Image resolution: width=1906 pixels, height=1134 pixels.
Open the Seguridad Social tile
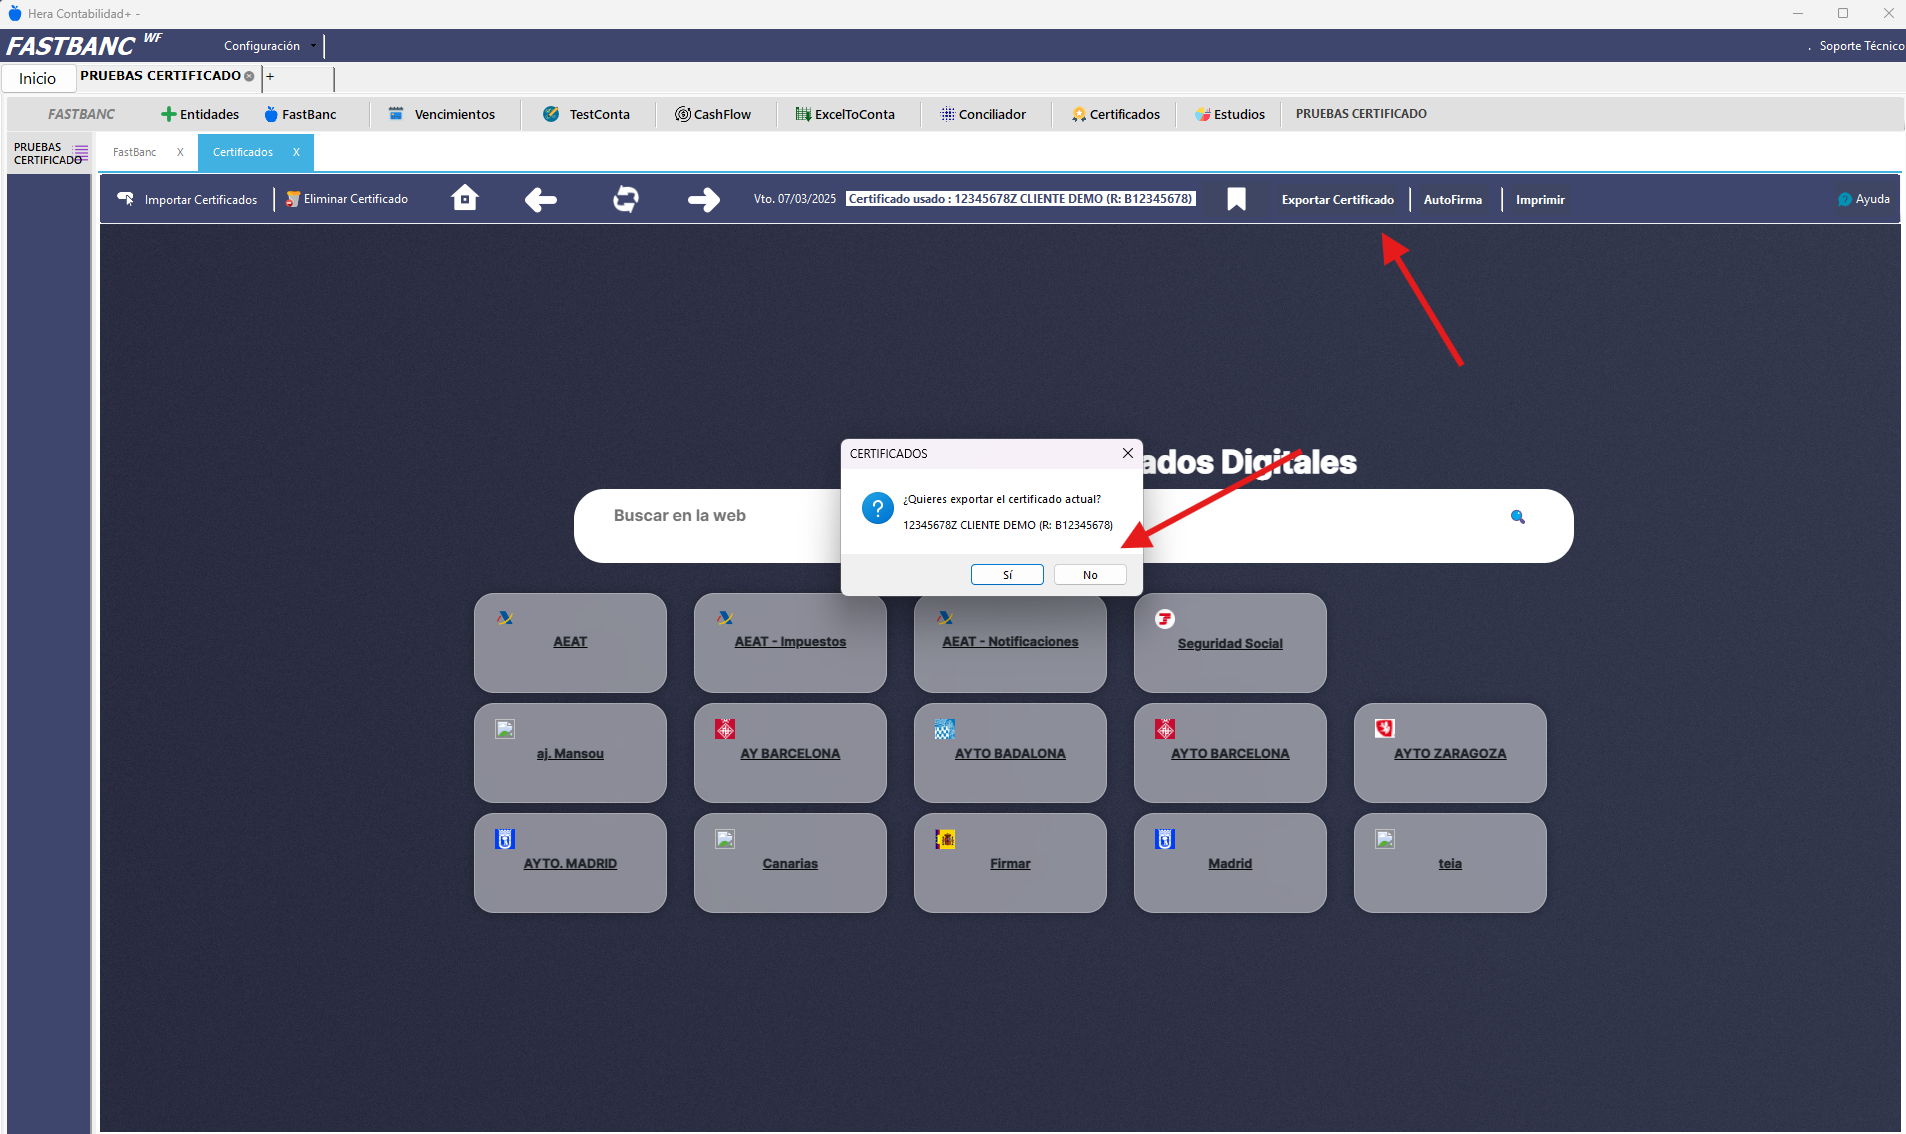1230,643
